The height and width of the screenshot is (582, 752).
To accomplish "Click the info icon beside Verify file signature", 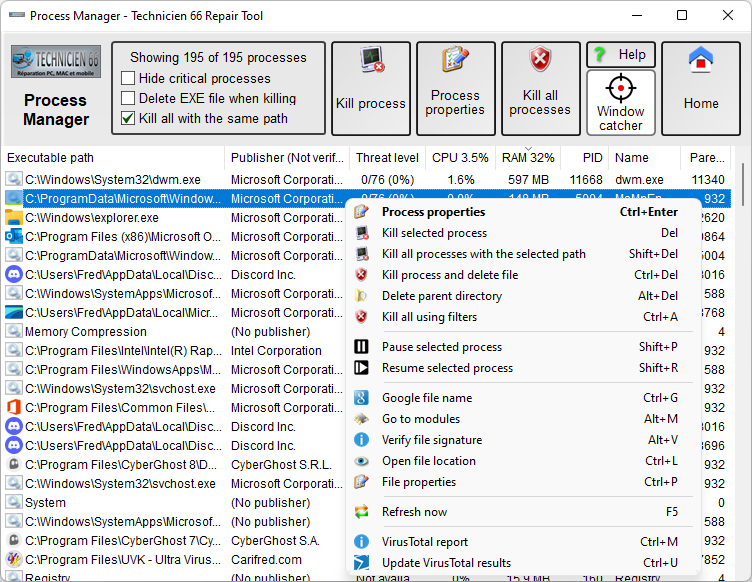I will [x=361, y=440].
